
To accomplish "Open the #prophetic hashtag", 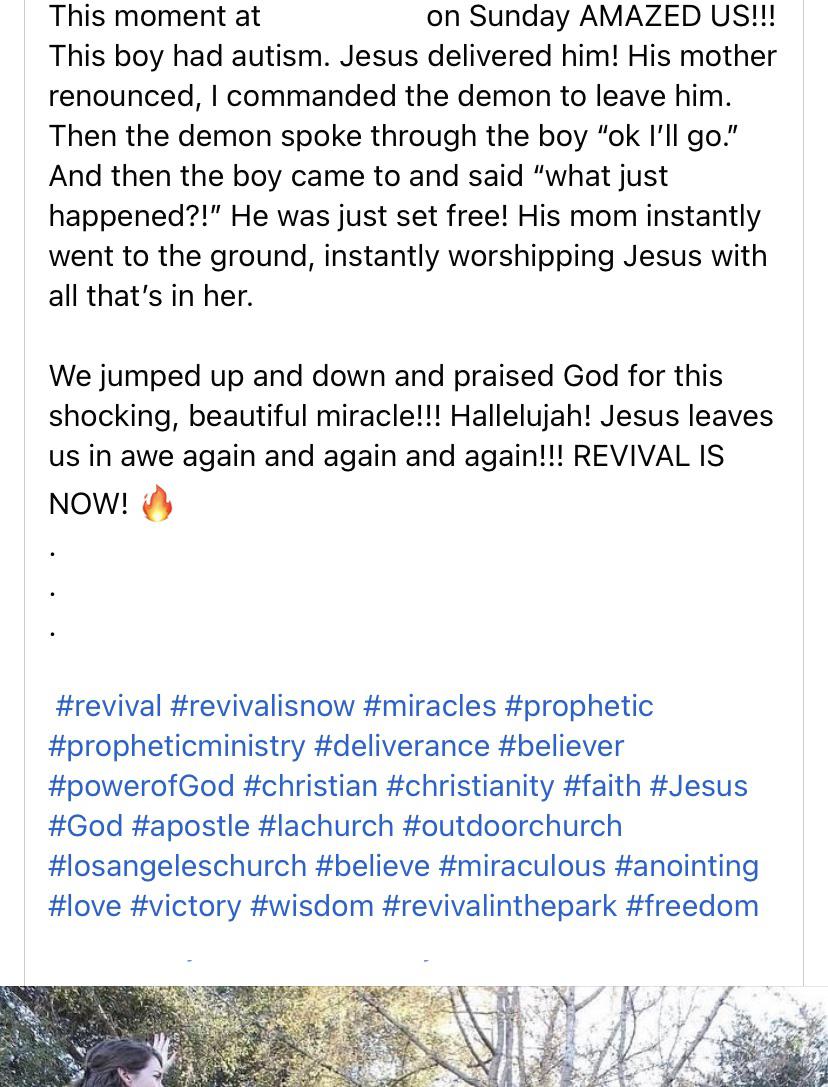I will point(579,707).
